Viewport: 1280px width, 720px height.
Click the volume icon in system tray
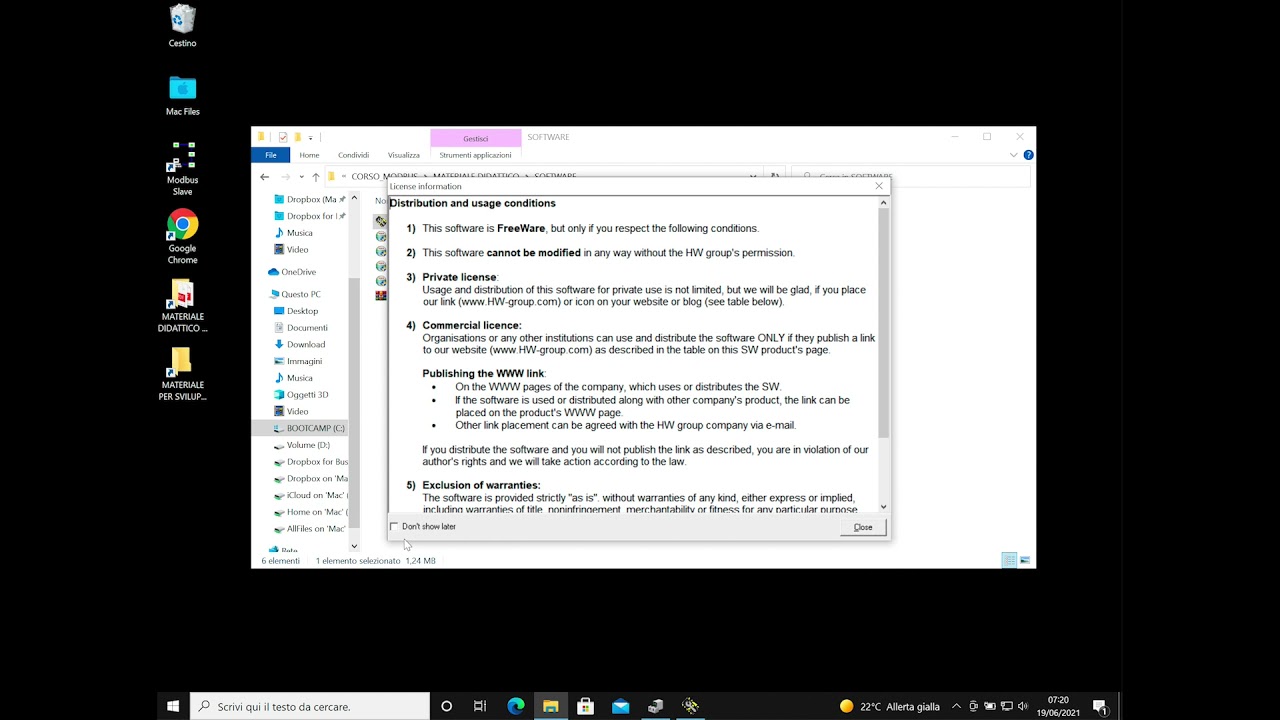(x=1022, y=706)
